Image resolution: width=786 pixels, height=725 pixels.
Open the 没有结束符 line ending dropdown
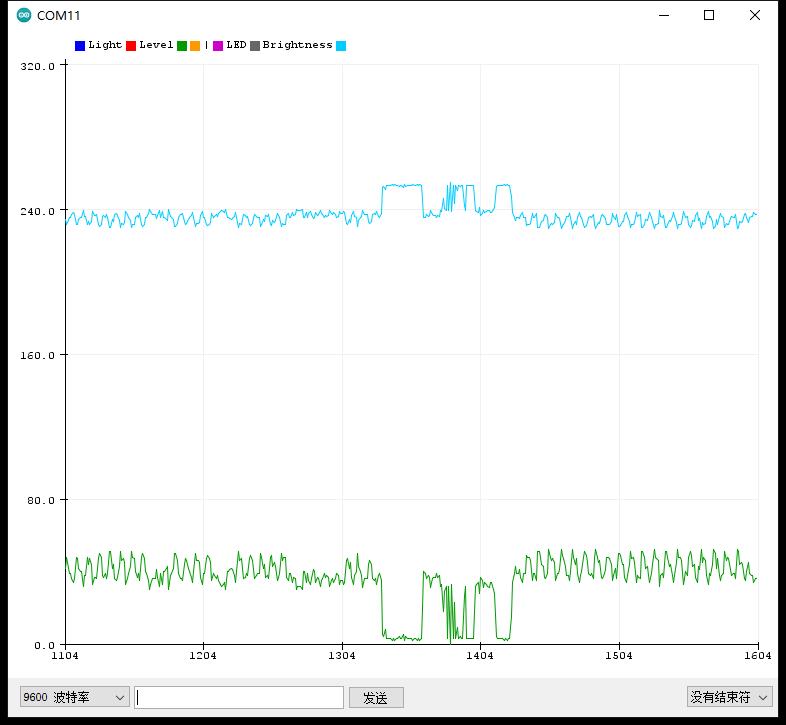pyautogui.click(x=729, y=697)
